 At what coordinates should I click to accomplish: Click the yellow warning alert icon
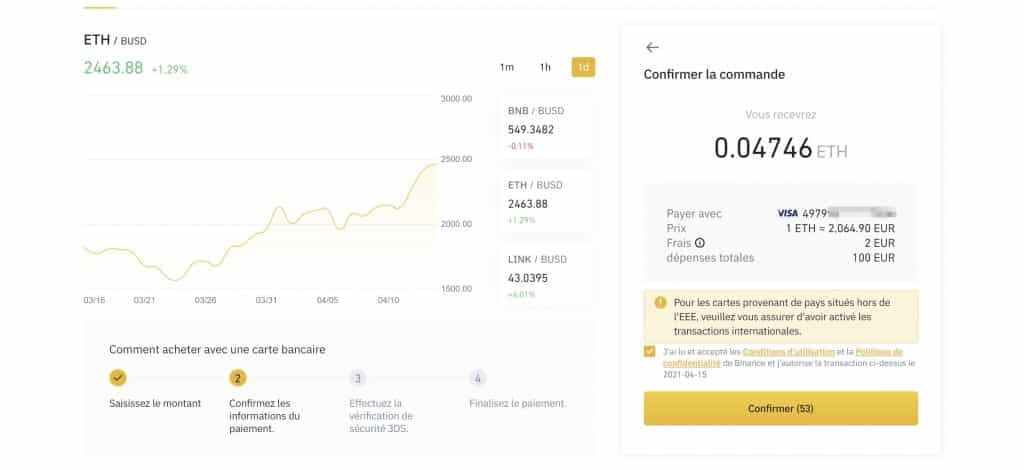[660, 303]
